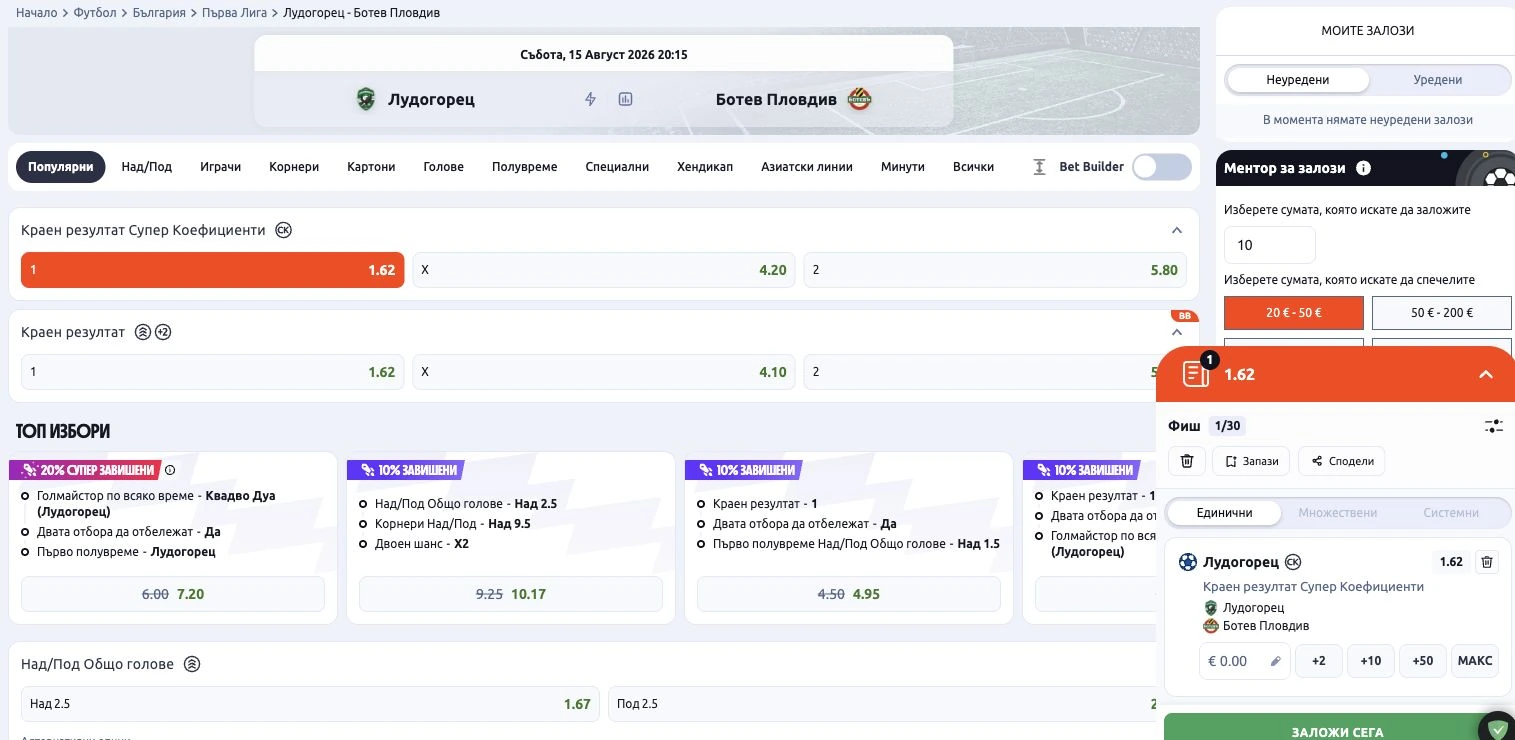The image size is (1515, 740).
Task: Open the Азиатски линии tab
Action: point(807,167)
